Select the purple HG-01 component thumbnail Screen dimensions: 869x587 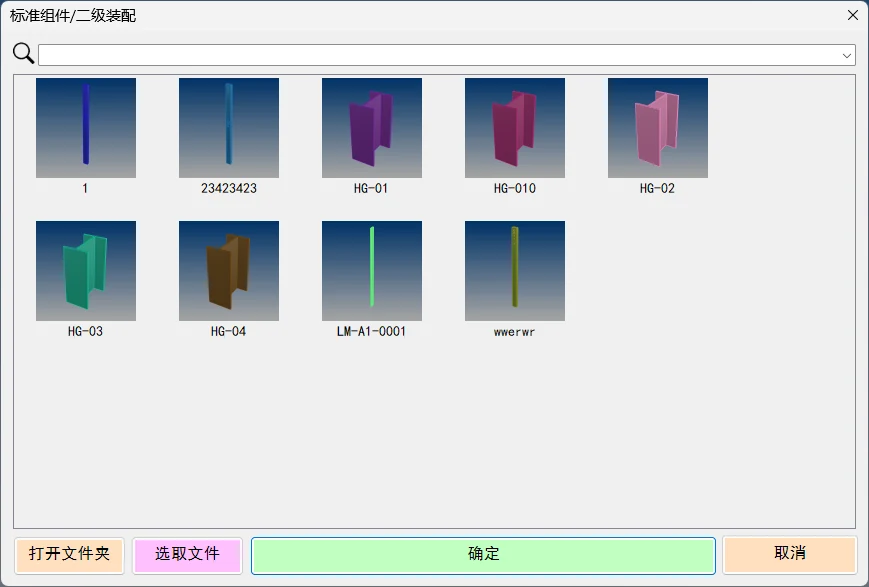[x=372, y=127]
